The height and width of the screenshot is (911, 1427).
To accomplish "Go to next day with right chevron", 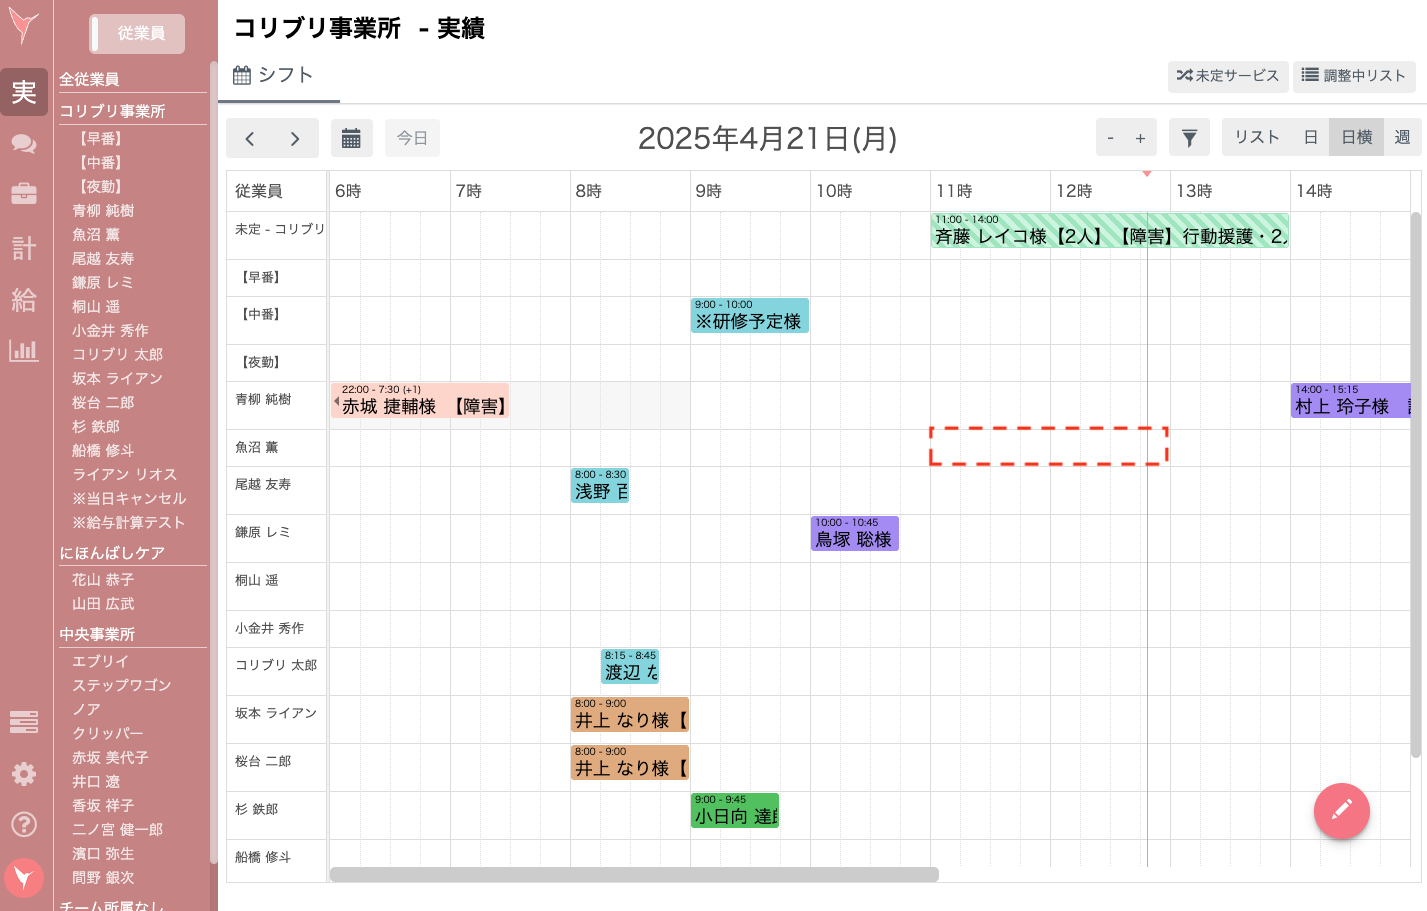I will 294,137.
